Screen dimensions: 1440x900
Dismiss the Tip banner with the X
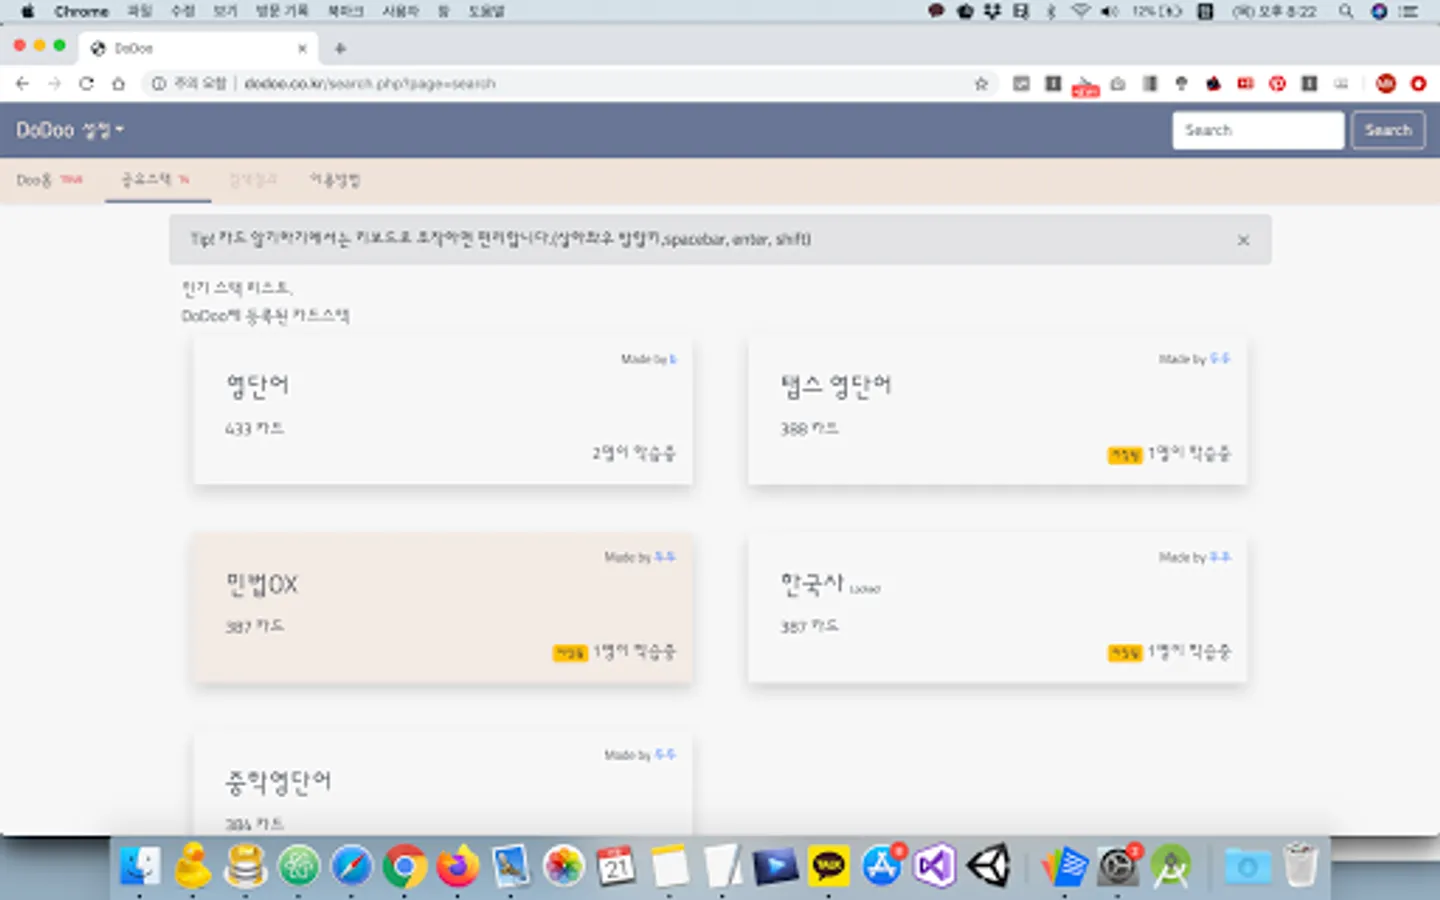[x=1243, y=240]
